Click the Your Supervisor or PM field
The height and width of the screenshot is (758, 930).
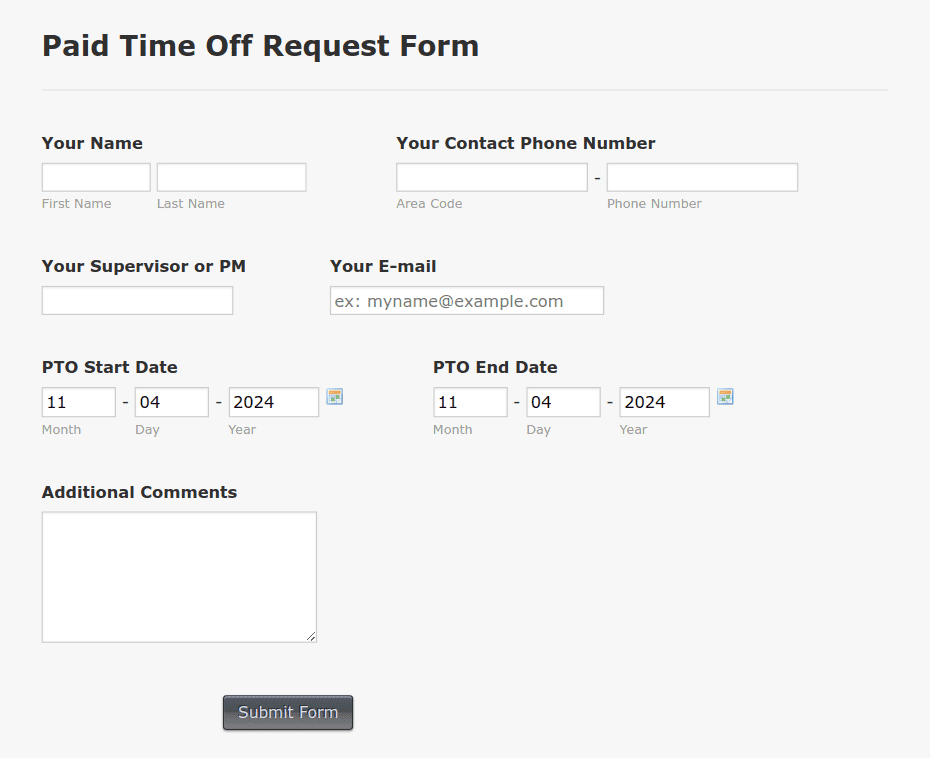(x=137, y=300)
